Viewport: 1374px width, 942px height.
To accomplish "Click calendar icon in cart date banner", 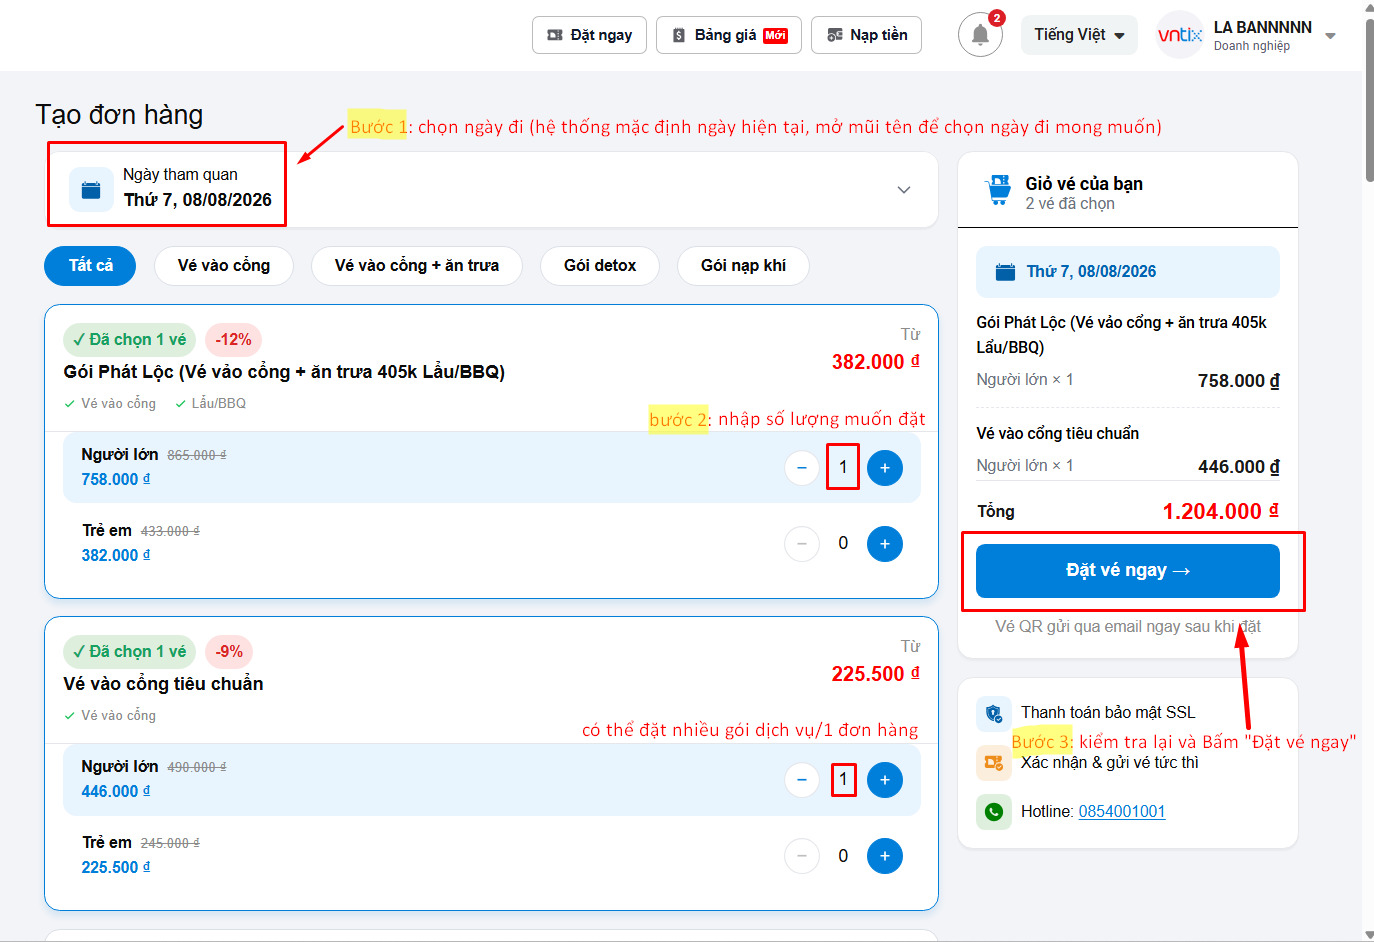I will [x=1006, y=272].
